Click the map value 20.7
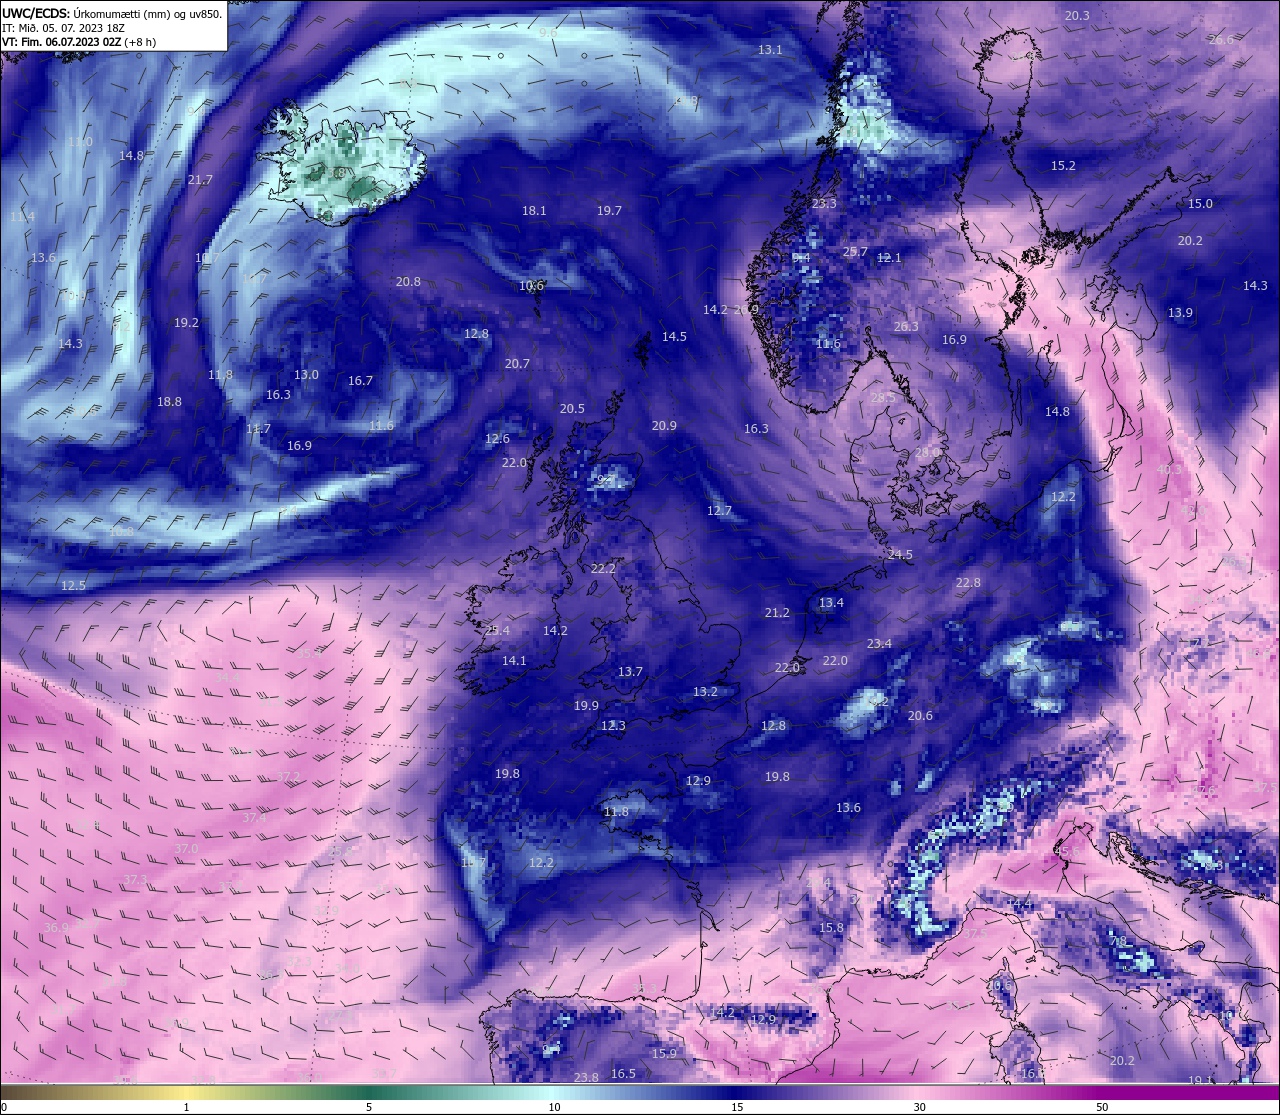This screenshot has height=1115, width=1280. pos(517,364)
